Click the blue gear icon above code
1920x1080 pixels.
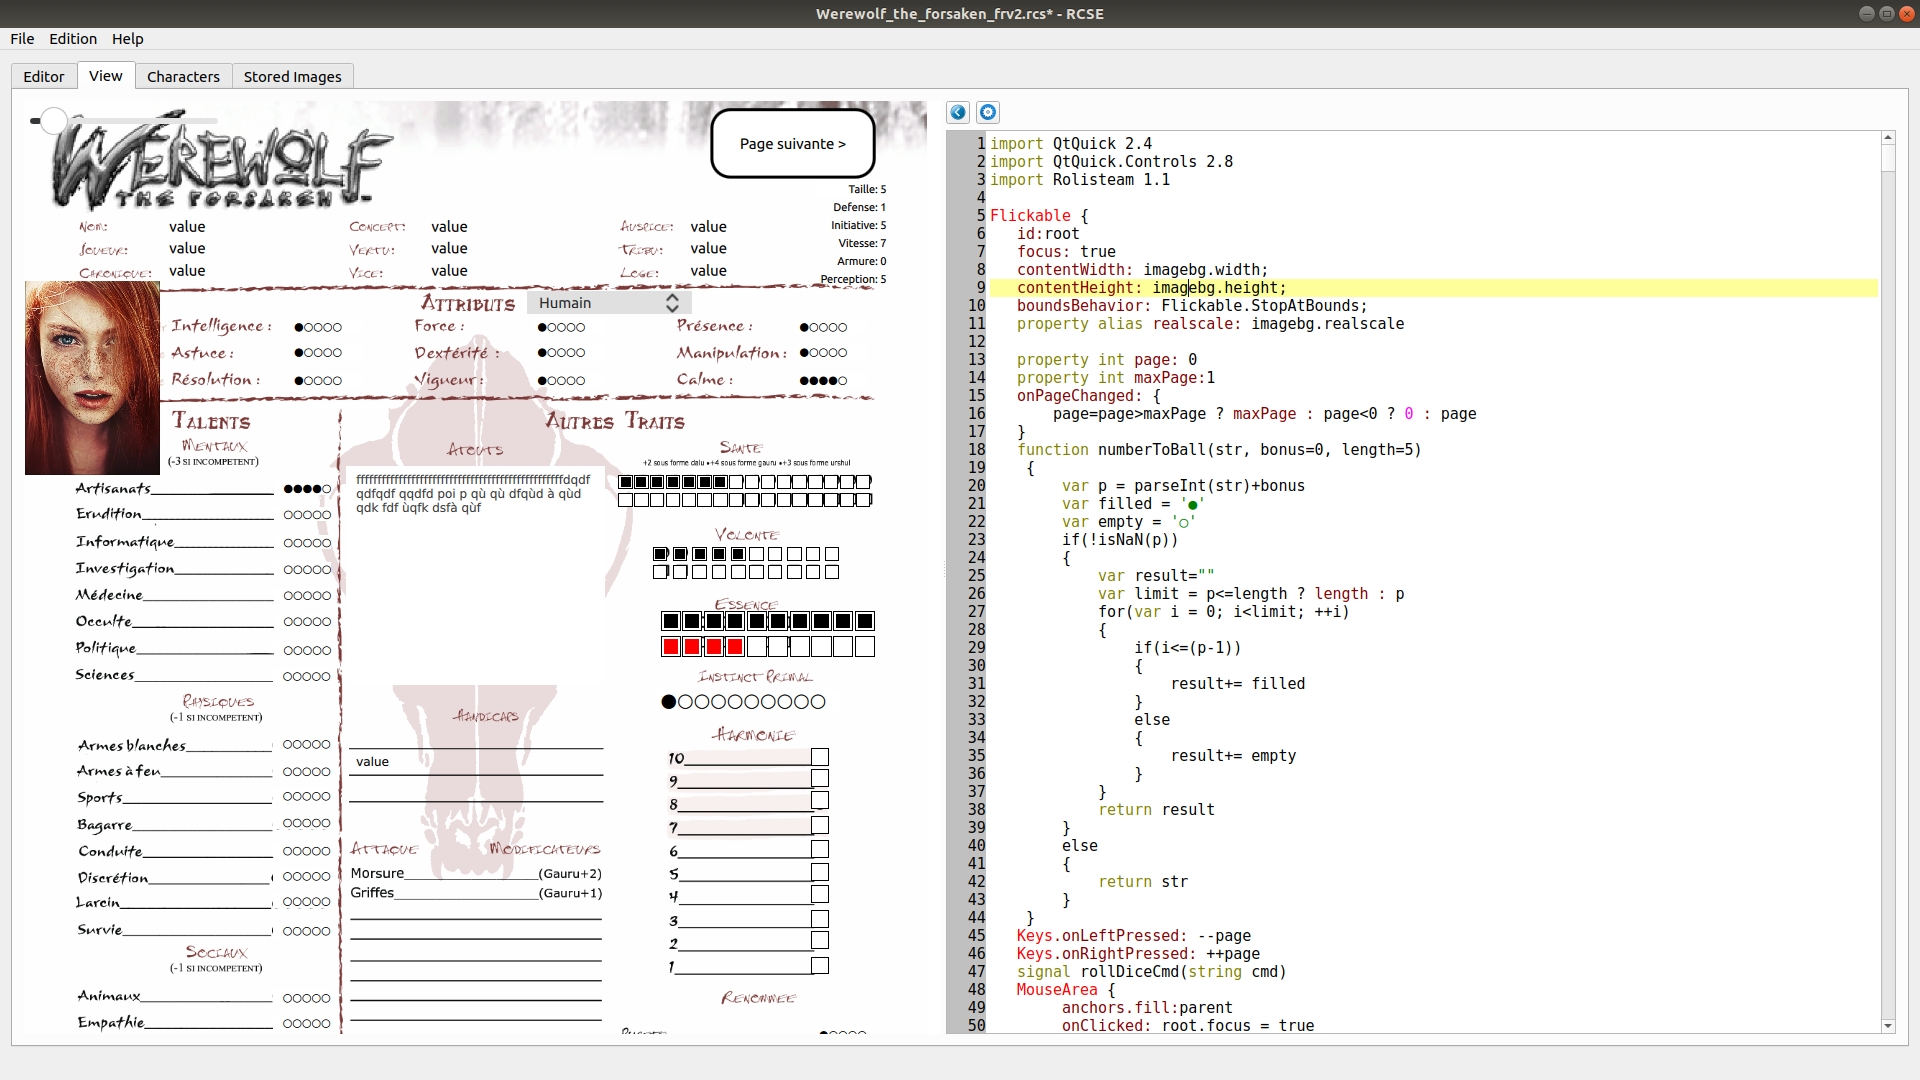988,113
